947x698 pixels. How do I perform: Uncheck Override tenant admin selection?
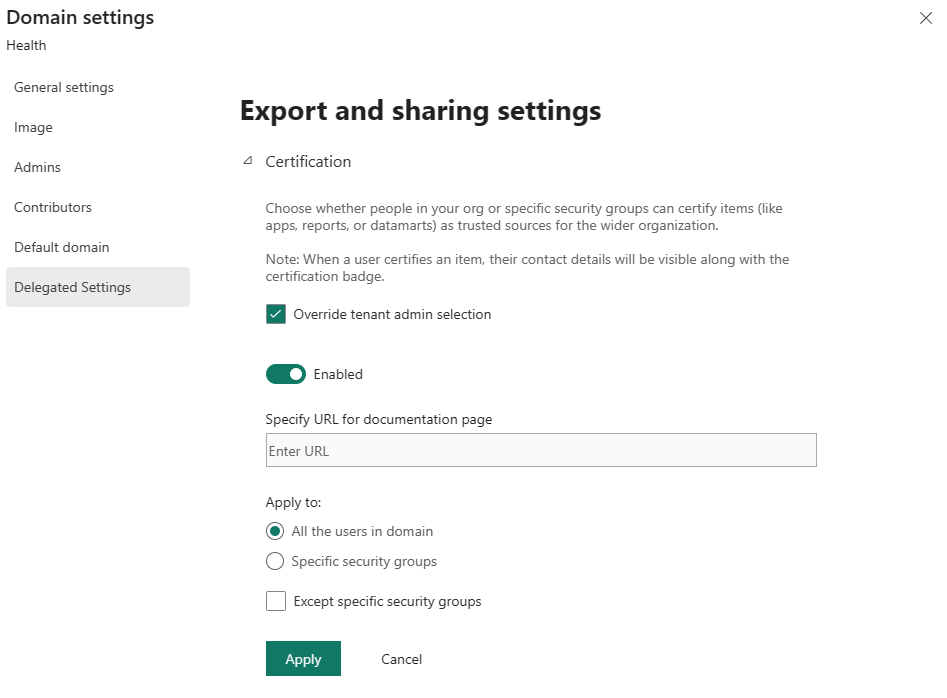(x=275, y=313)
